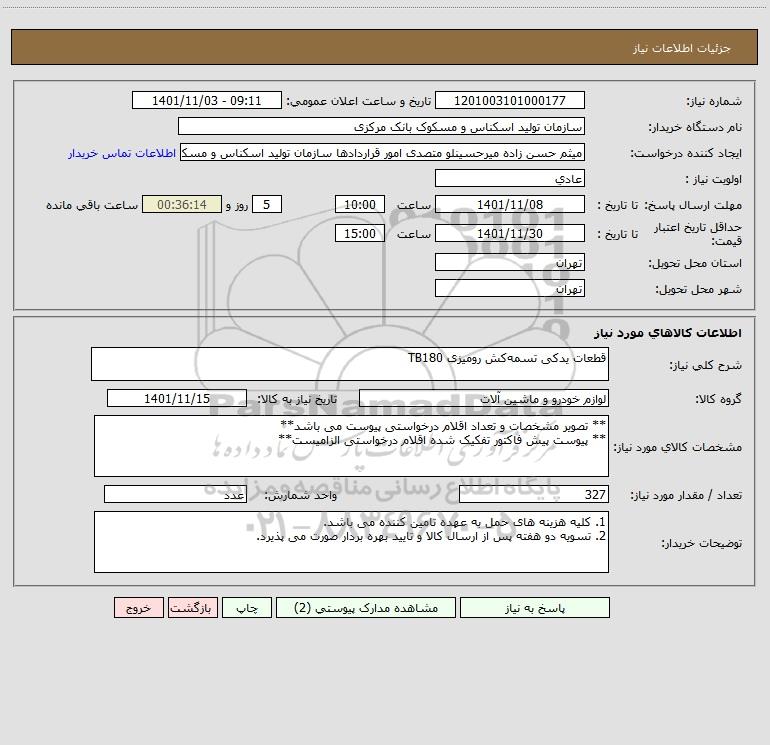Click unit of measure field عدد
Viewport: 770px width, 745px height.
[175, 494]
